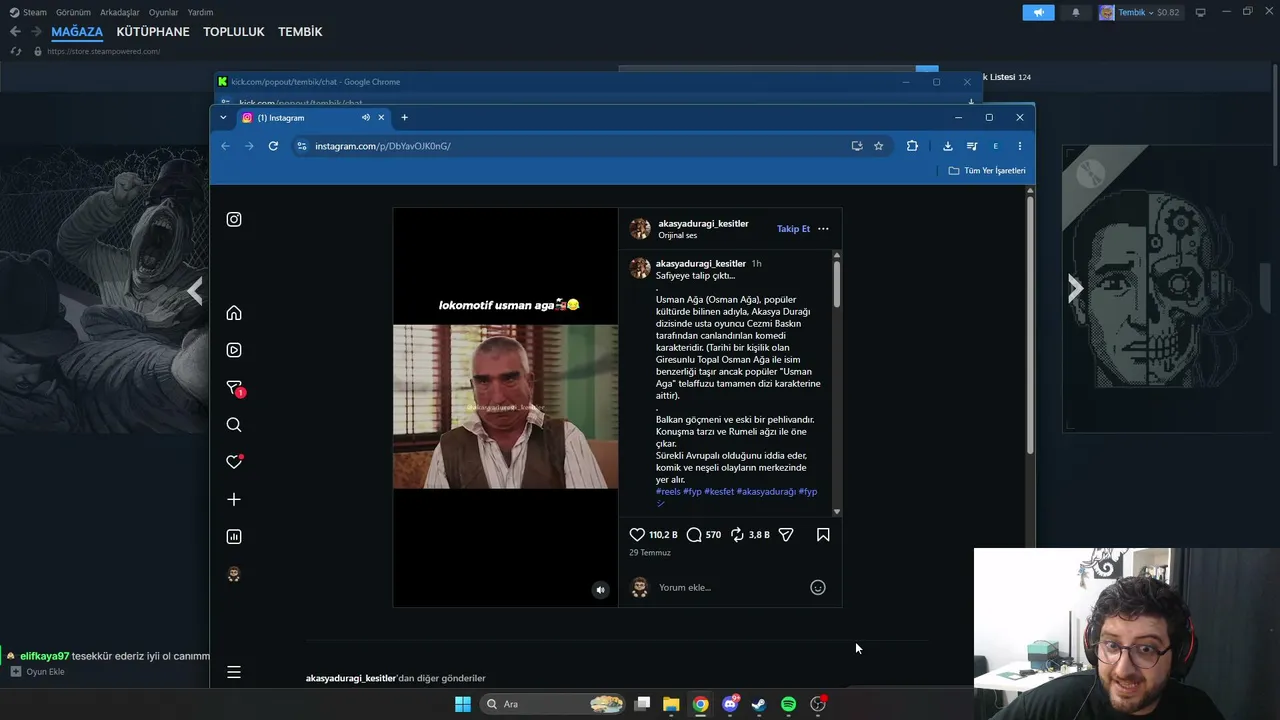This screenshot has height=720, width=1280.
Task: Open emoji picker in comment box
Action: [x=818, y=587]
